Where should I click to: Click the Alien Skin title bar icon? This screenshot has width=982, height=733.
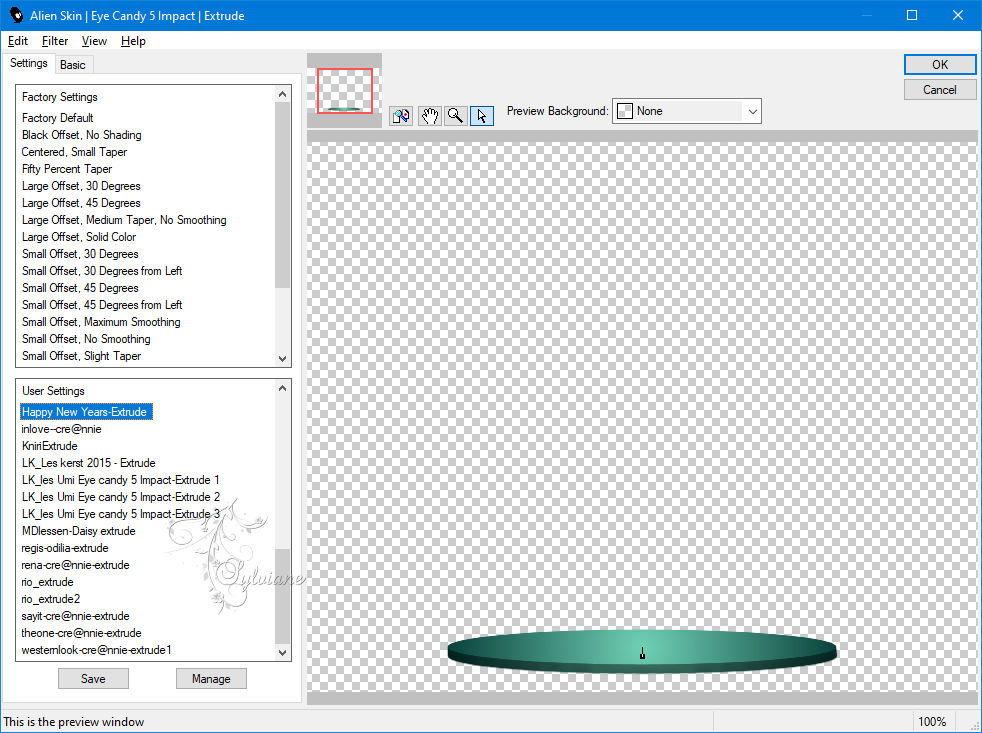pyautogui.click(x=16, y=15)
